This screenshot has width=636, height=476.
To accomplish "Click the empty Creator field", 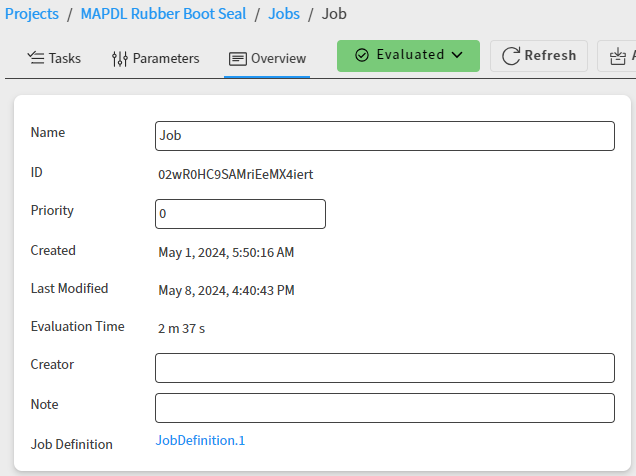I will click(x=384, y=368).
